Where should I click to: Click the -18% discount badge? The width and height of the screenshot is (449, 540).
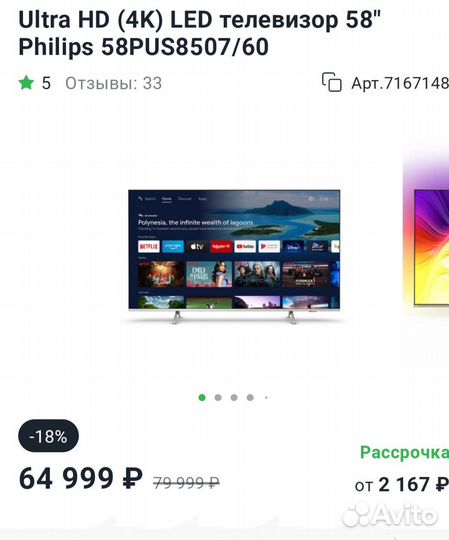coord(49,436)
